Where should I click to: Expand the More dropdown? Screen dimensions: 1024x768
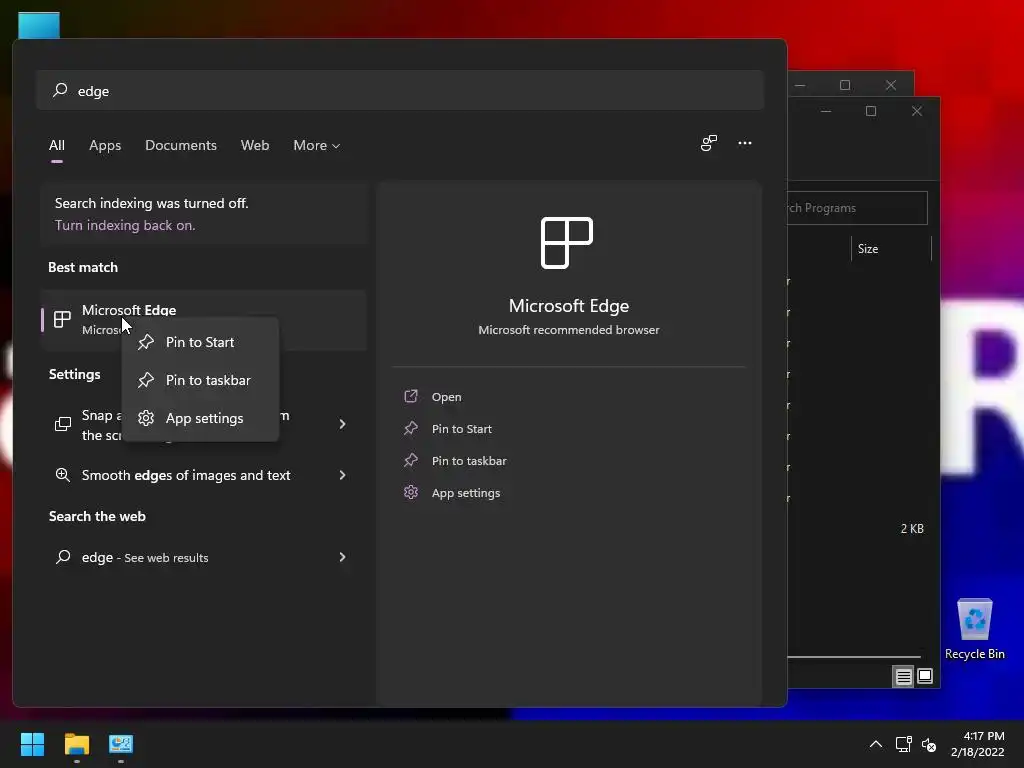point(317,145)
